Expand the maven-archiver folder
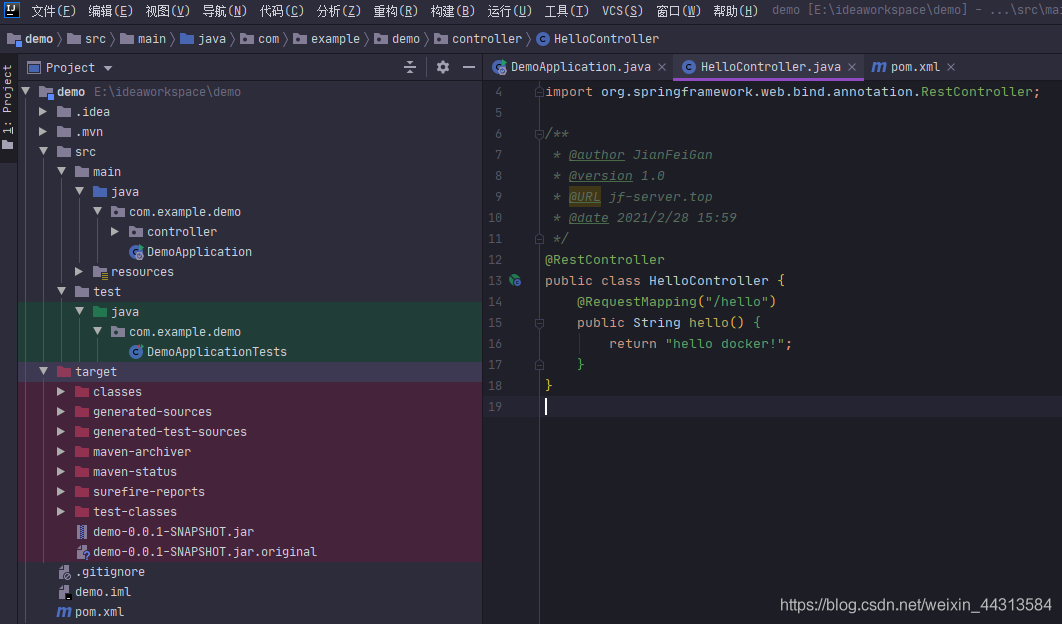Viewport: 1062px width, 624px height. click(62, 451)
